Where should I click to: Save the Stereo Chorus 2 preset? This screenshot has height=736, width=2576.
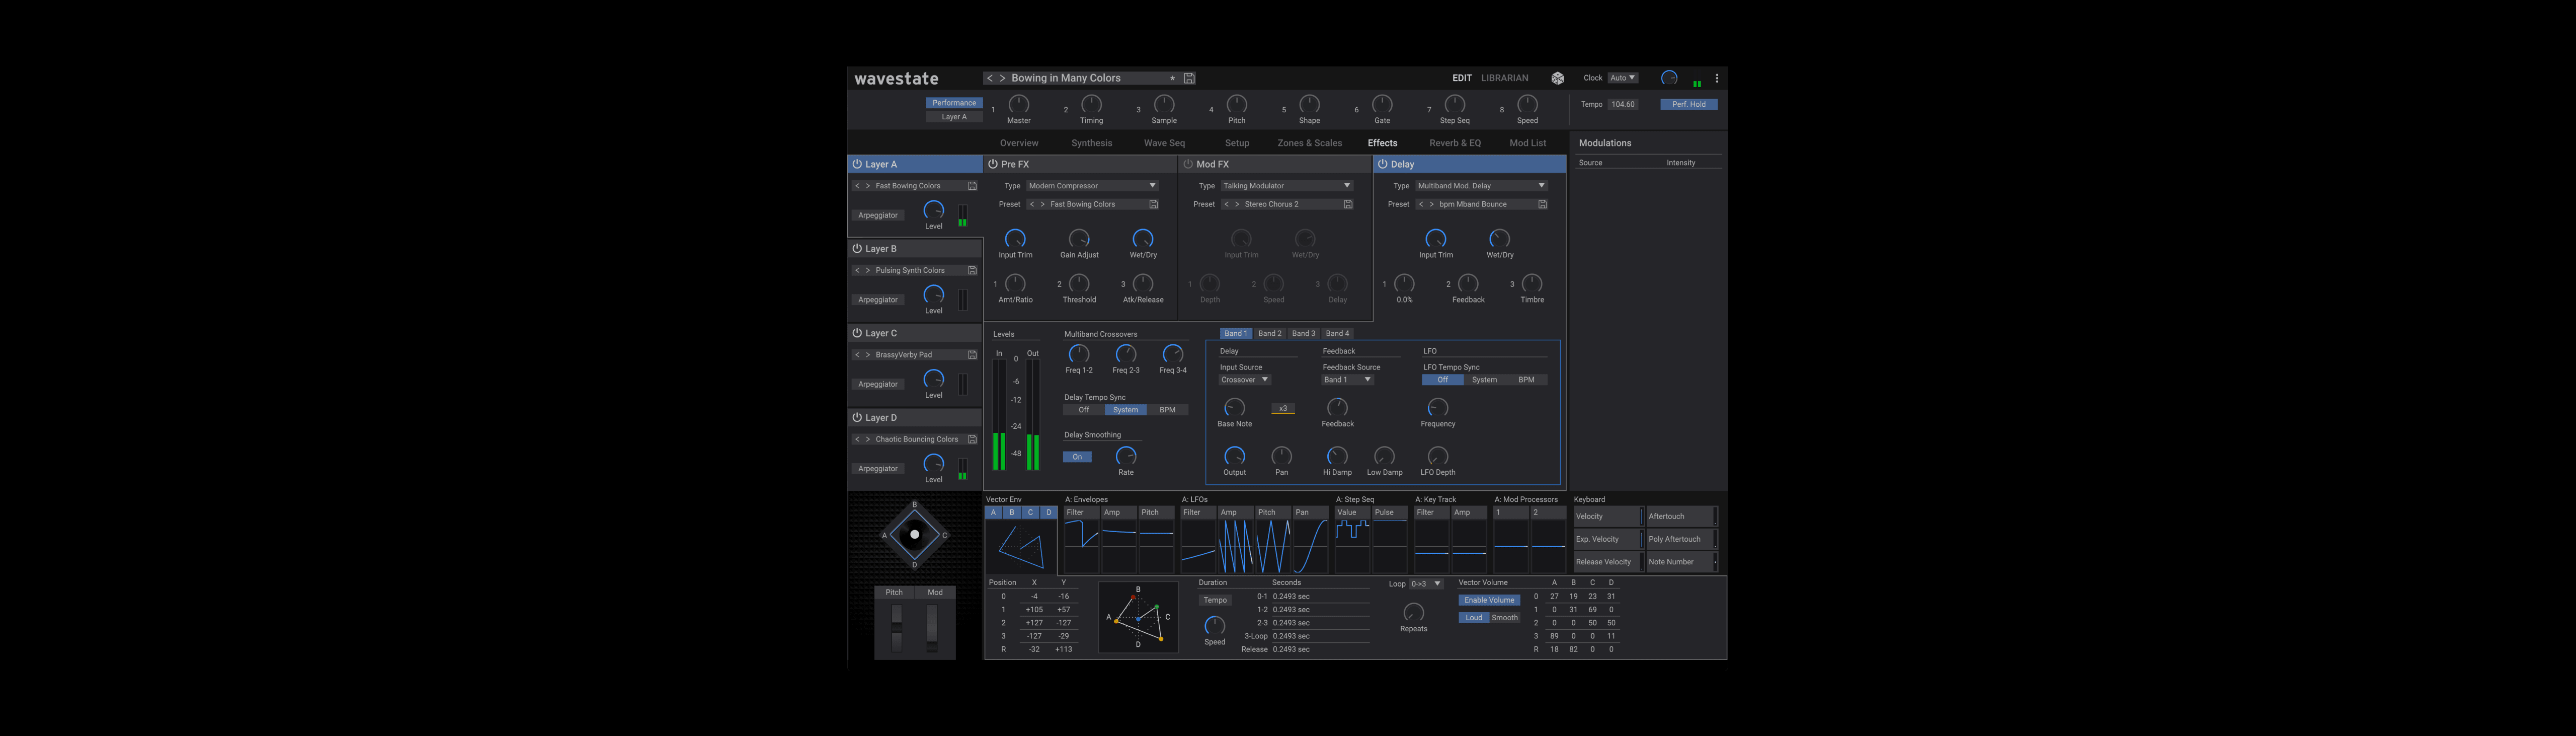point(1348,204)
